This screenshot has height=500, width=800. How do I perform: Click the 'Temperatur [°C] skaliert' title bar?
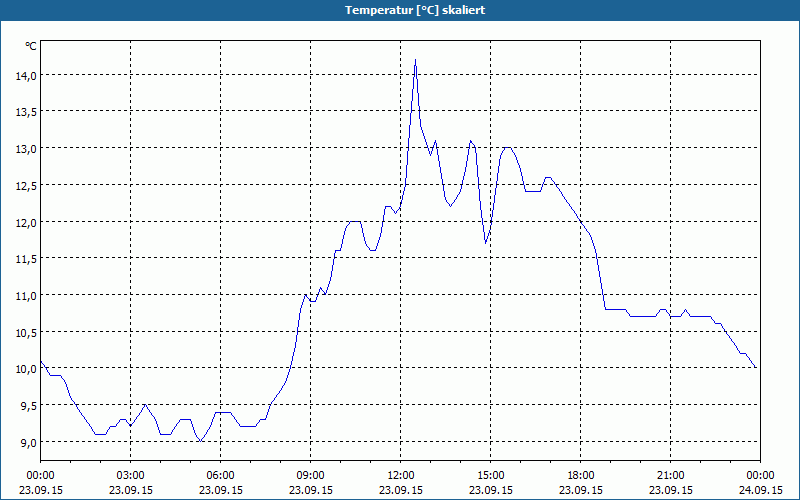(400, 10)
